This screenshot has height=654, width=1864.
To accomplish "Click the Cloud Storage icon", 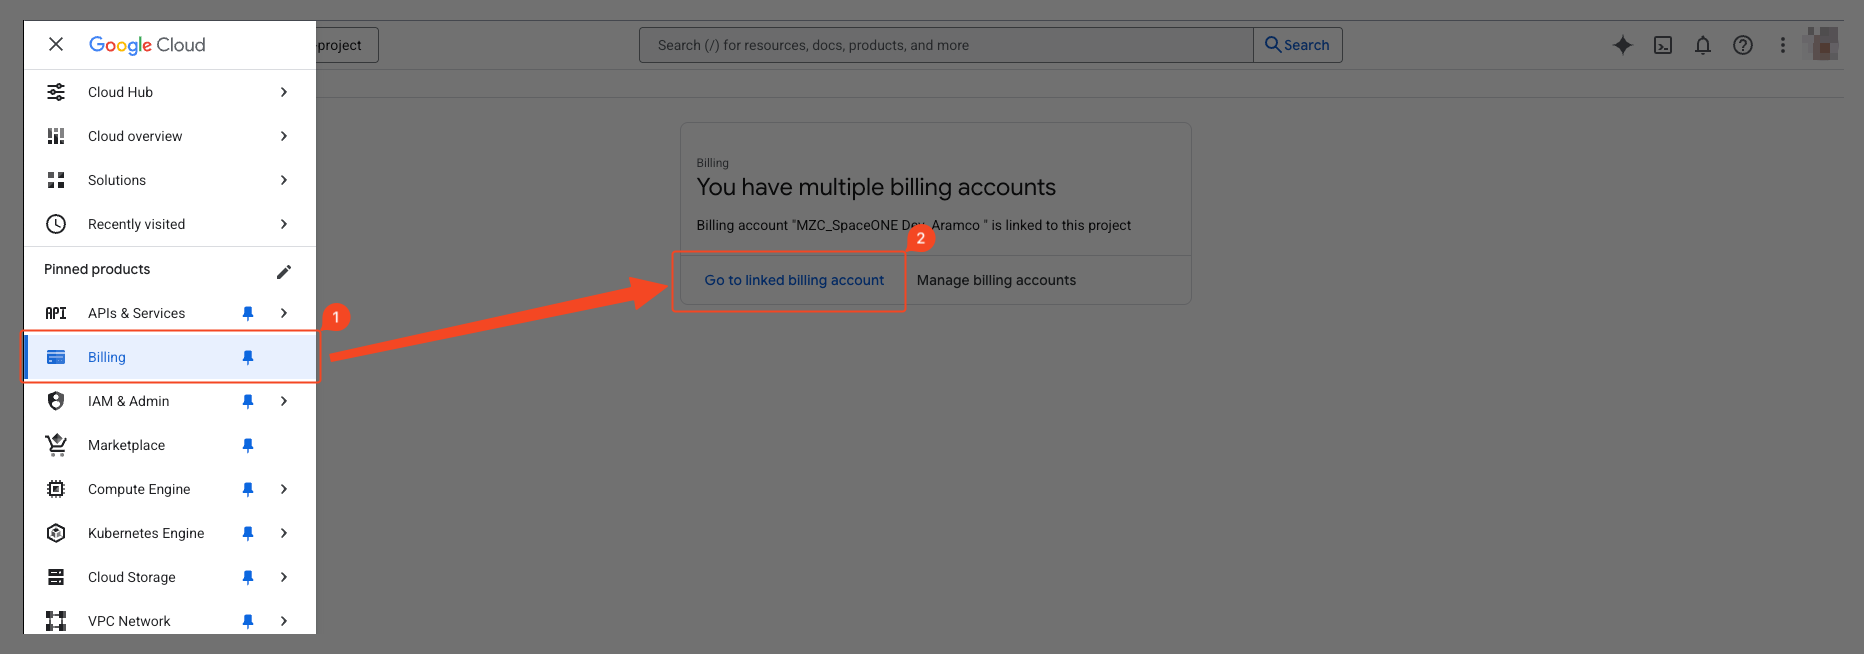I will tap(56, 577).
